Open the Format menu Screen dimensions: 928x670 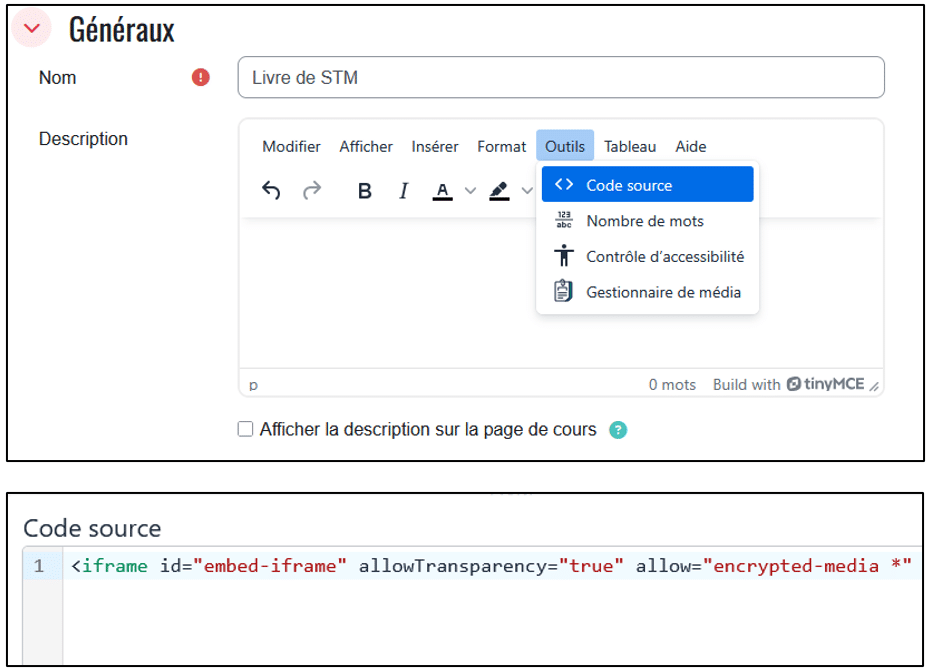point(501,146)
